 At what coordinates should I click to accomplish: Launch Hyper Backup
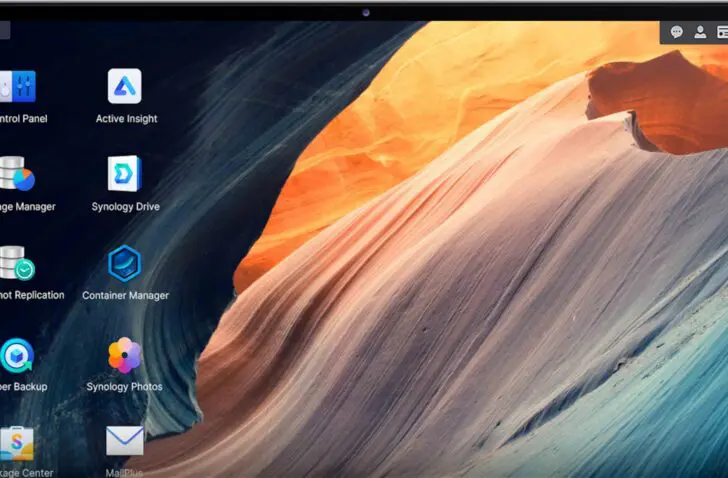(17, 355)
